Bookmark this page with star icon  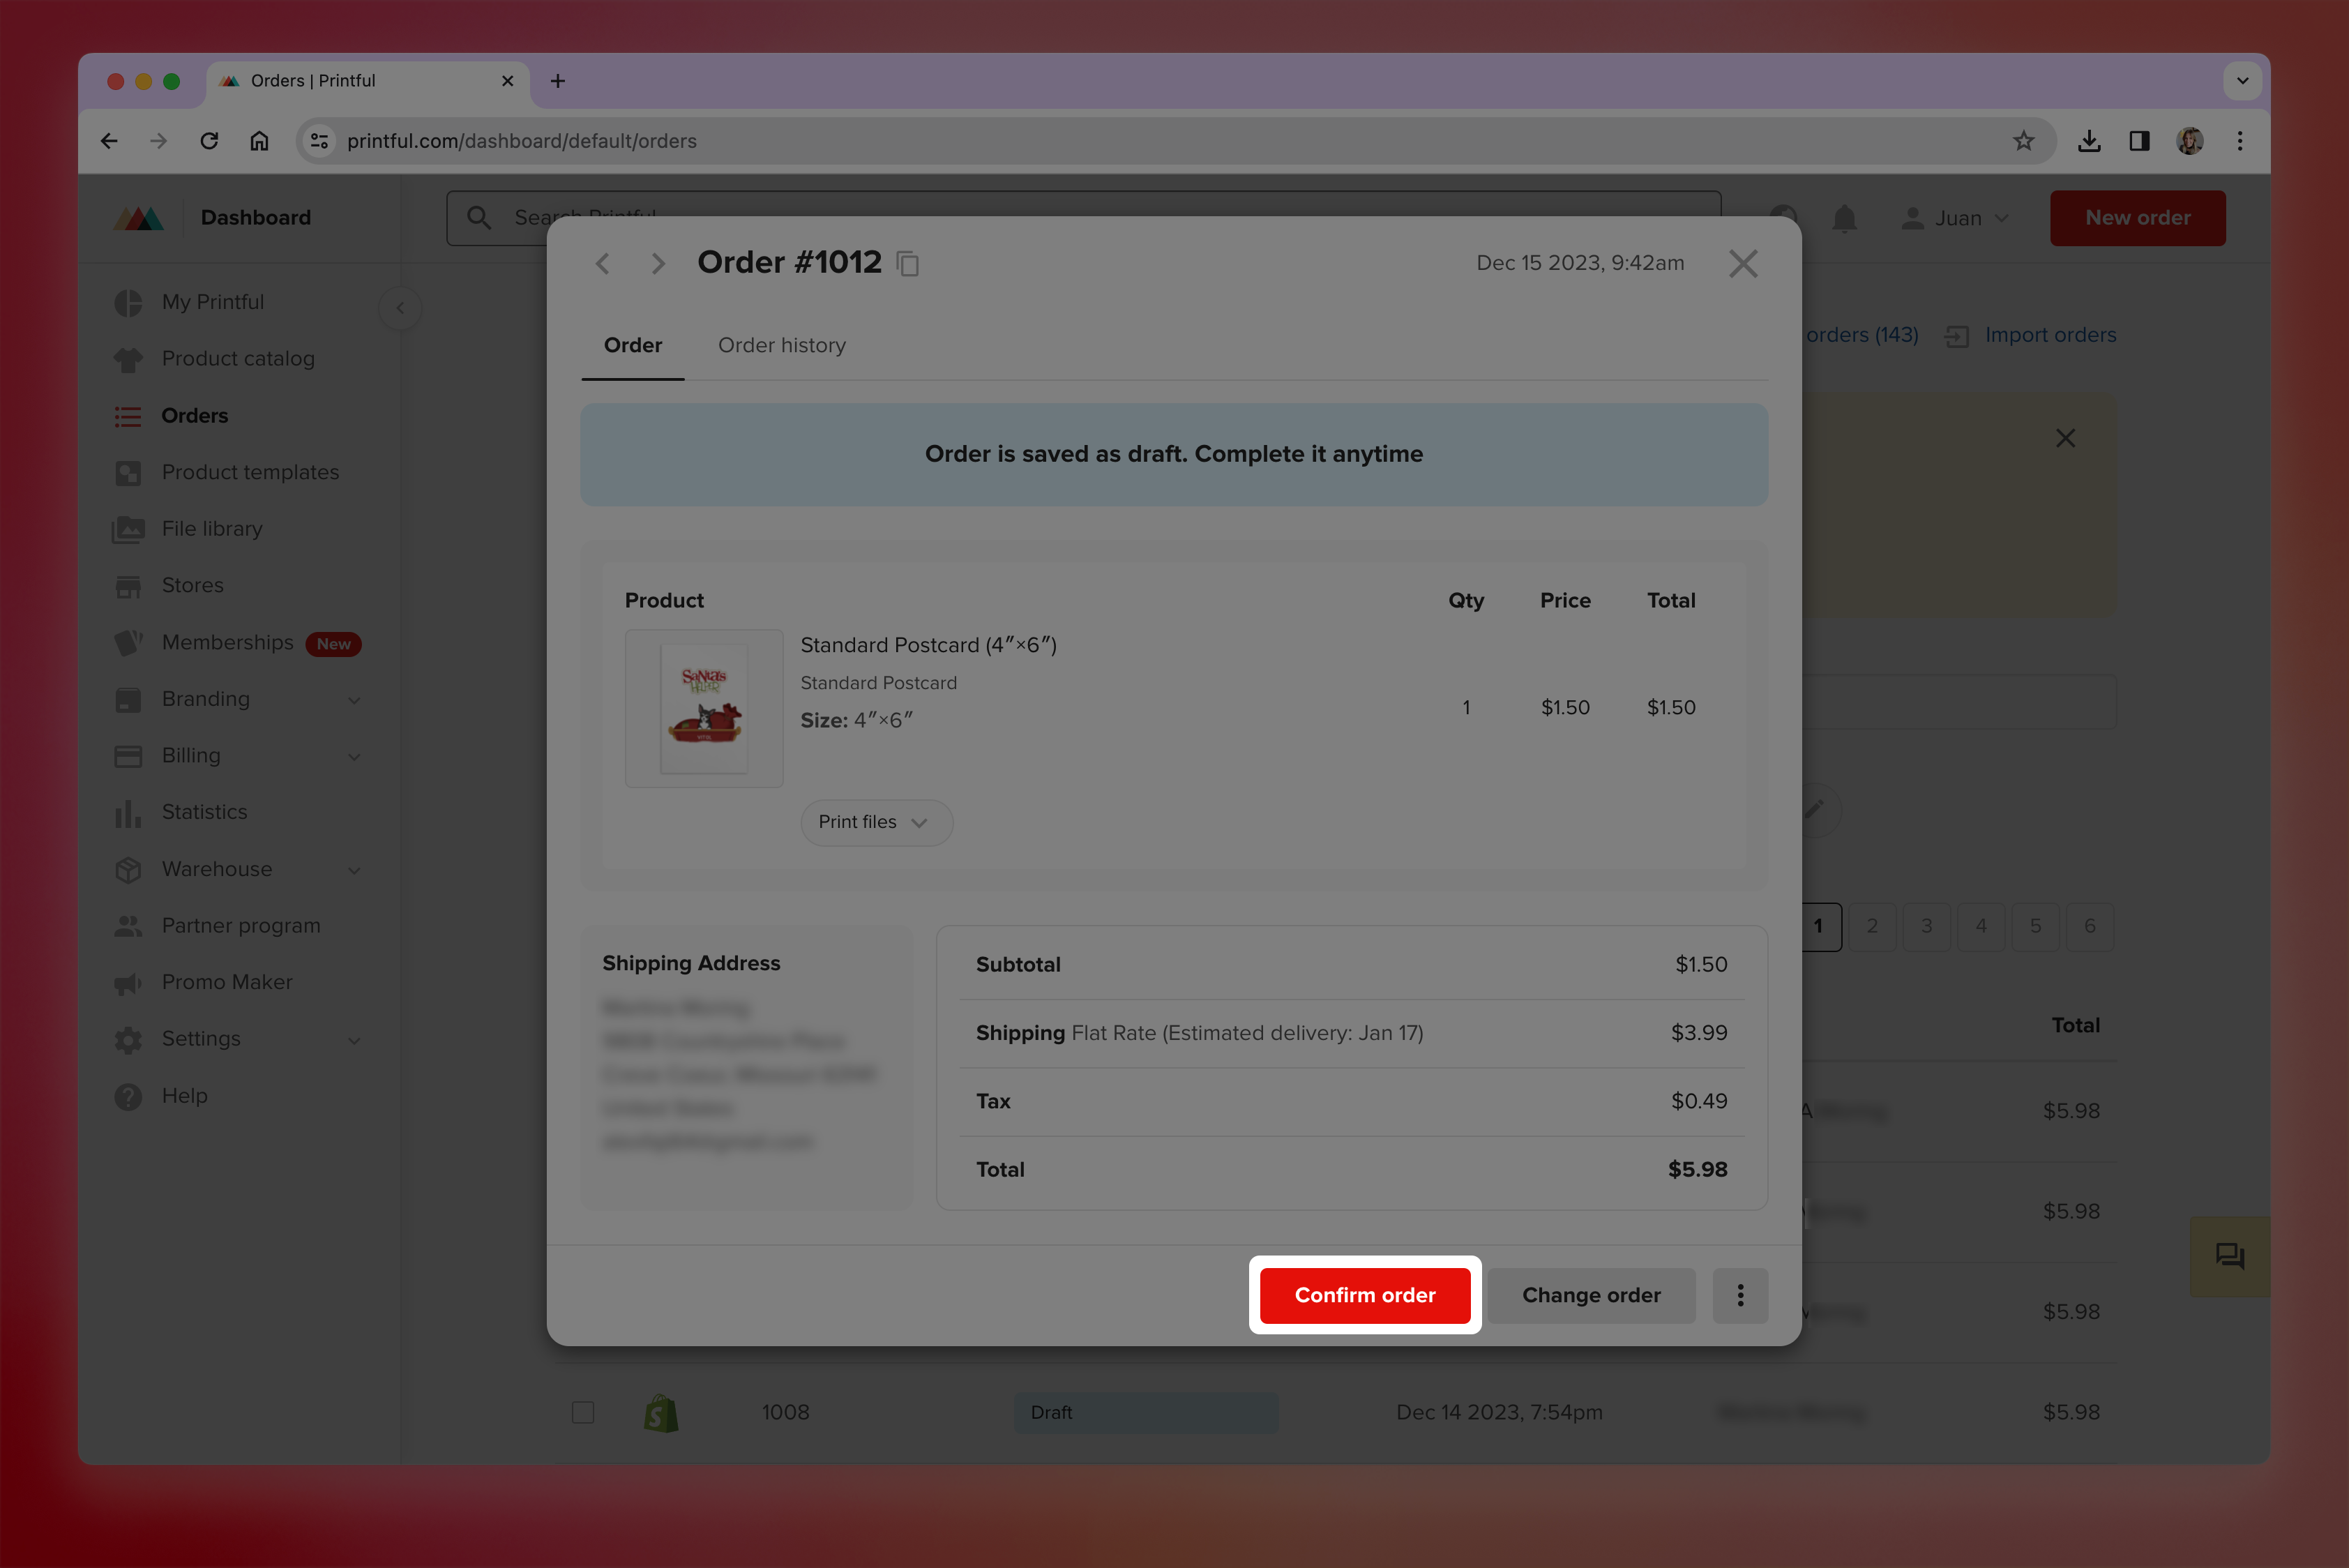pos(2023,141)
